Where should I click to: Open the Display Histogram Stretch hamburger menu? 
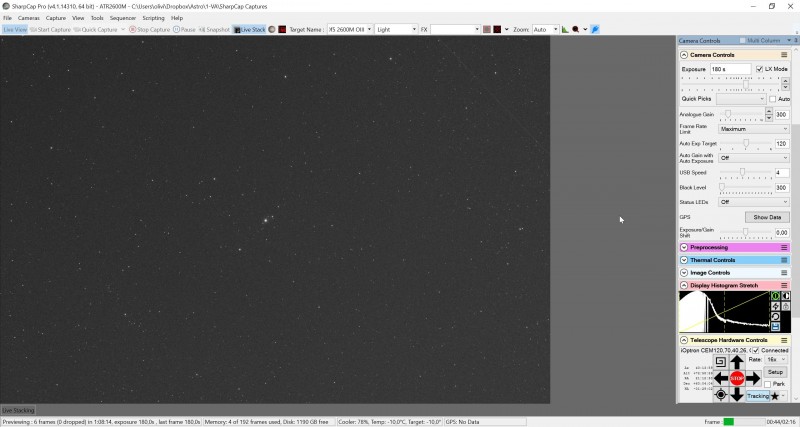point(784,286)
